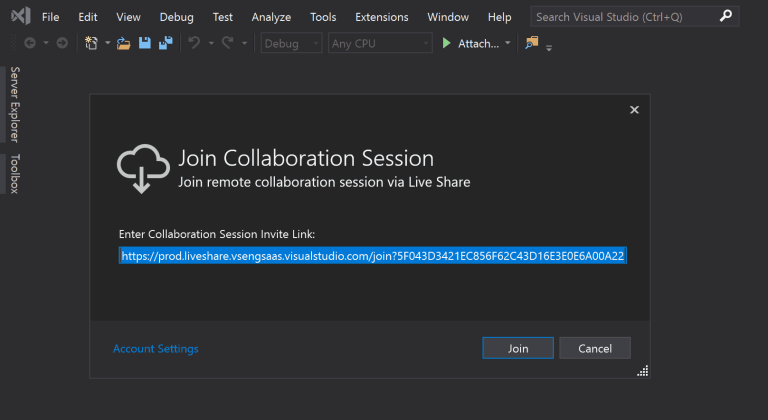
Task: Click the invite link input field
Action: pyautogui.click(x=373, y=255)
